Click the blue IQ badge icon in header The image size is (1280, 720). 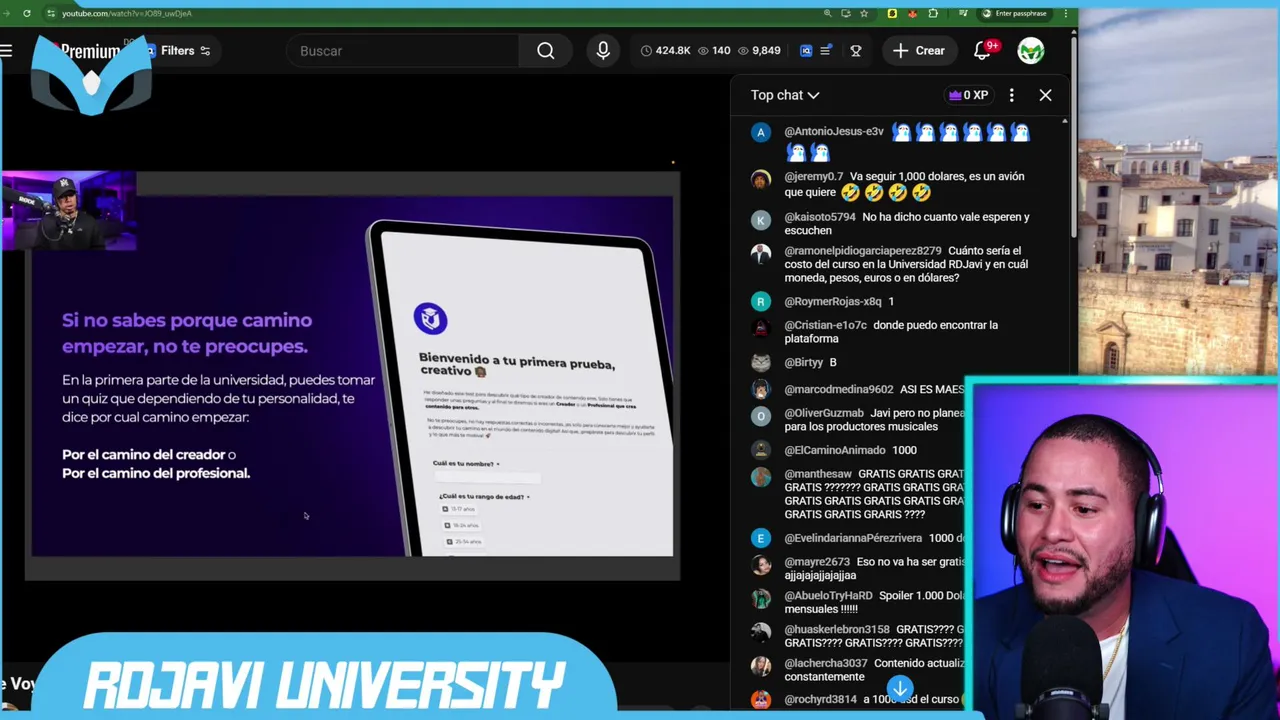click(806, 51)
